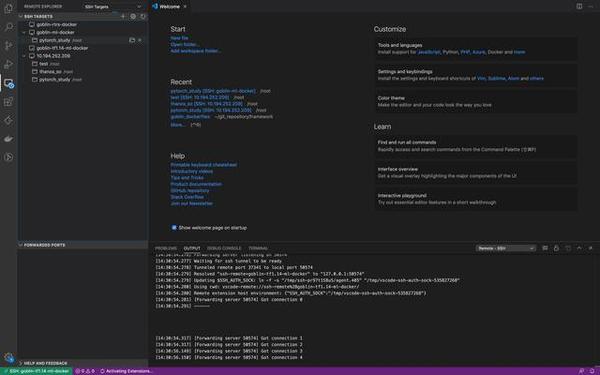Open the Remote - SSH output channel dropdown
The height and width of the screenshot is (375, 600).
(x=505, y=248)
